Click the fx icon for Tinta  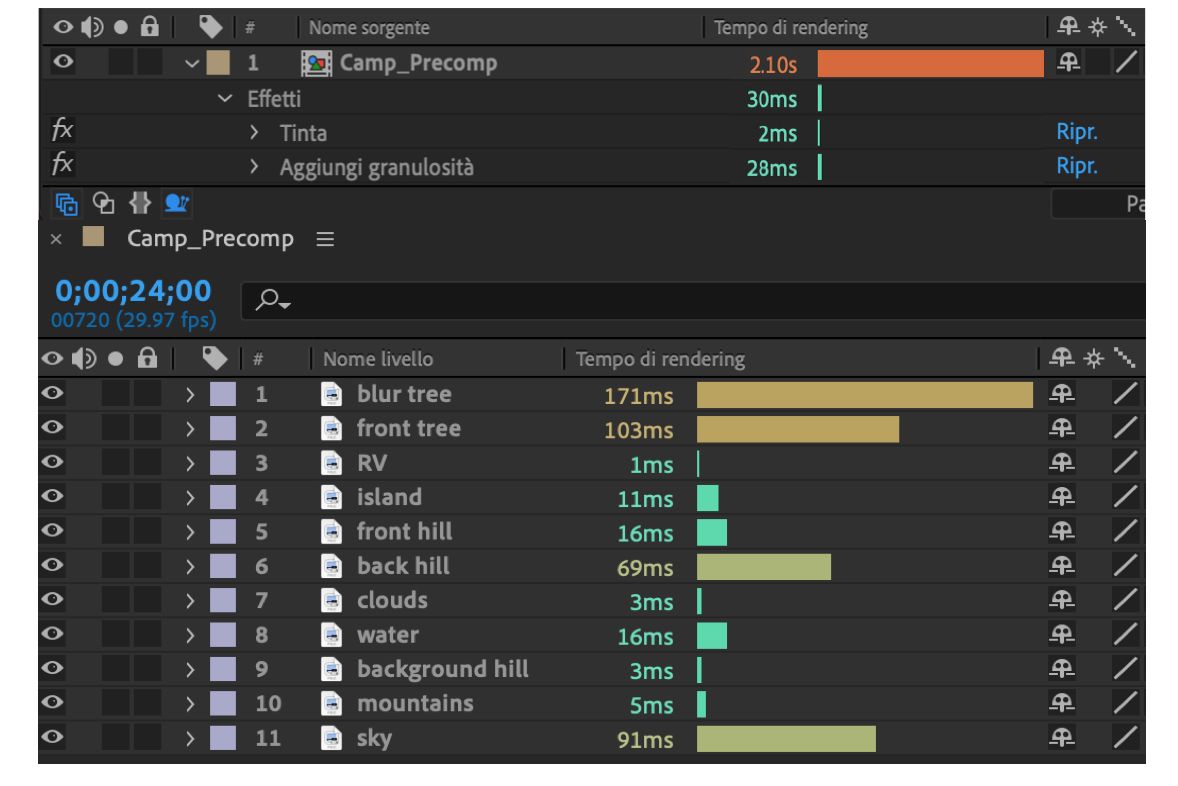[x=61, y=132]
